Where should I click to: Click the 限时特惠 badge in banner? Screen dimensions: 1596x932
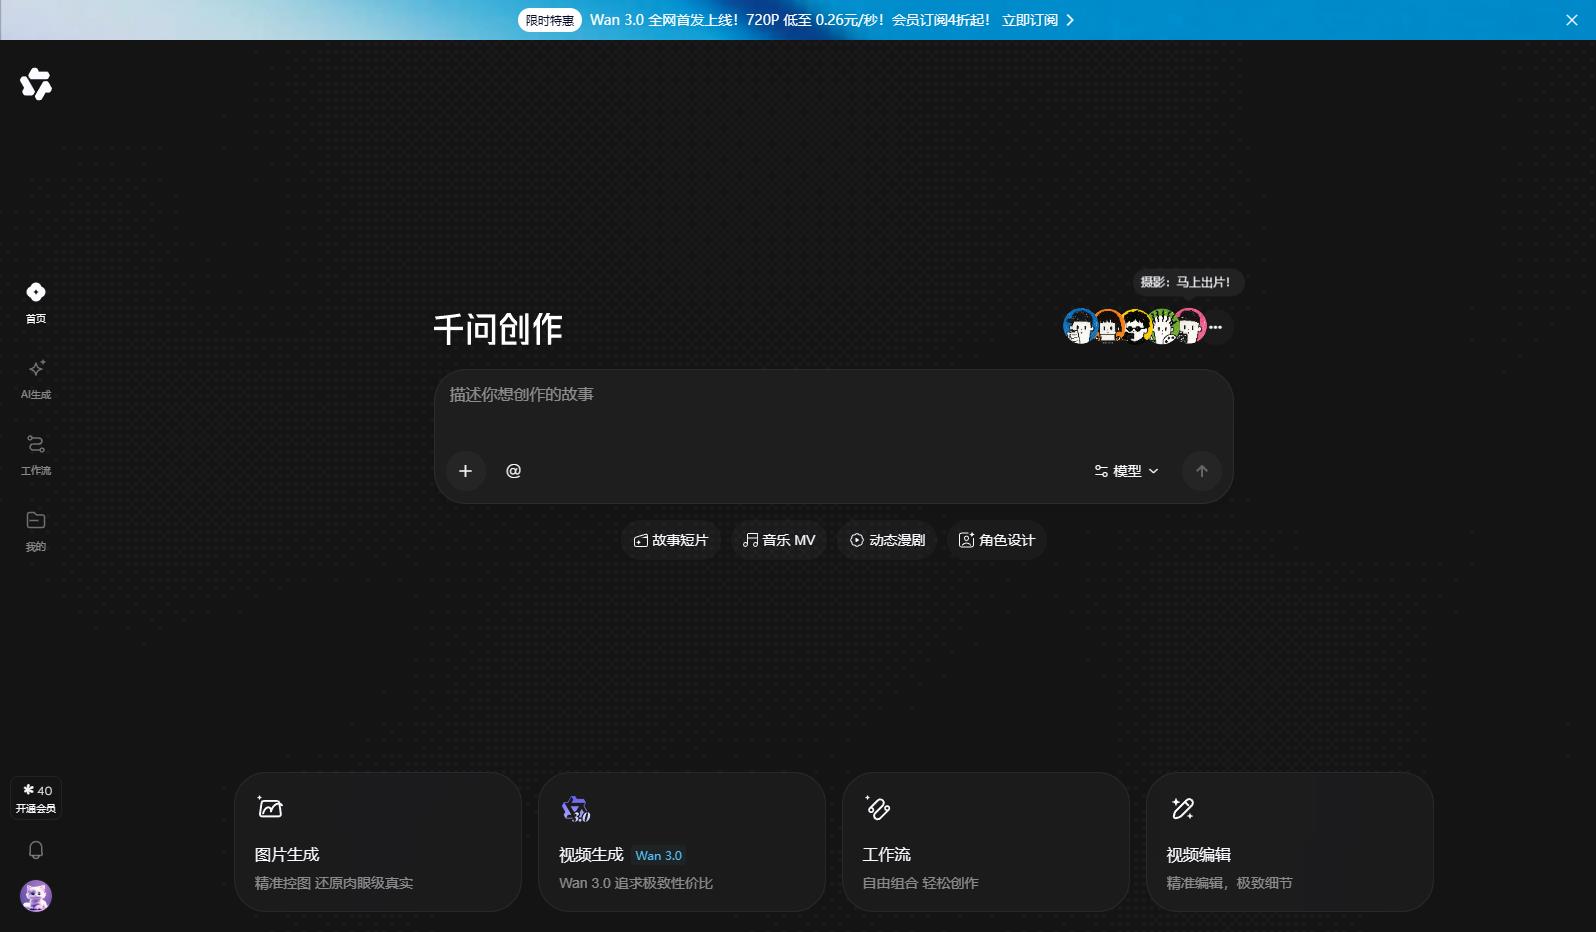pyautogui.click(x=550, y=20)
